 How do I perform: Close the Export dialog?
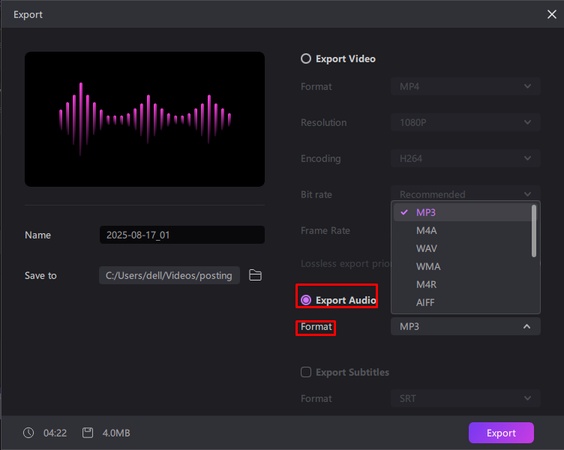551,14
